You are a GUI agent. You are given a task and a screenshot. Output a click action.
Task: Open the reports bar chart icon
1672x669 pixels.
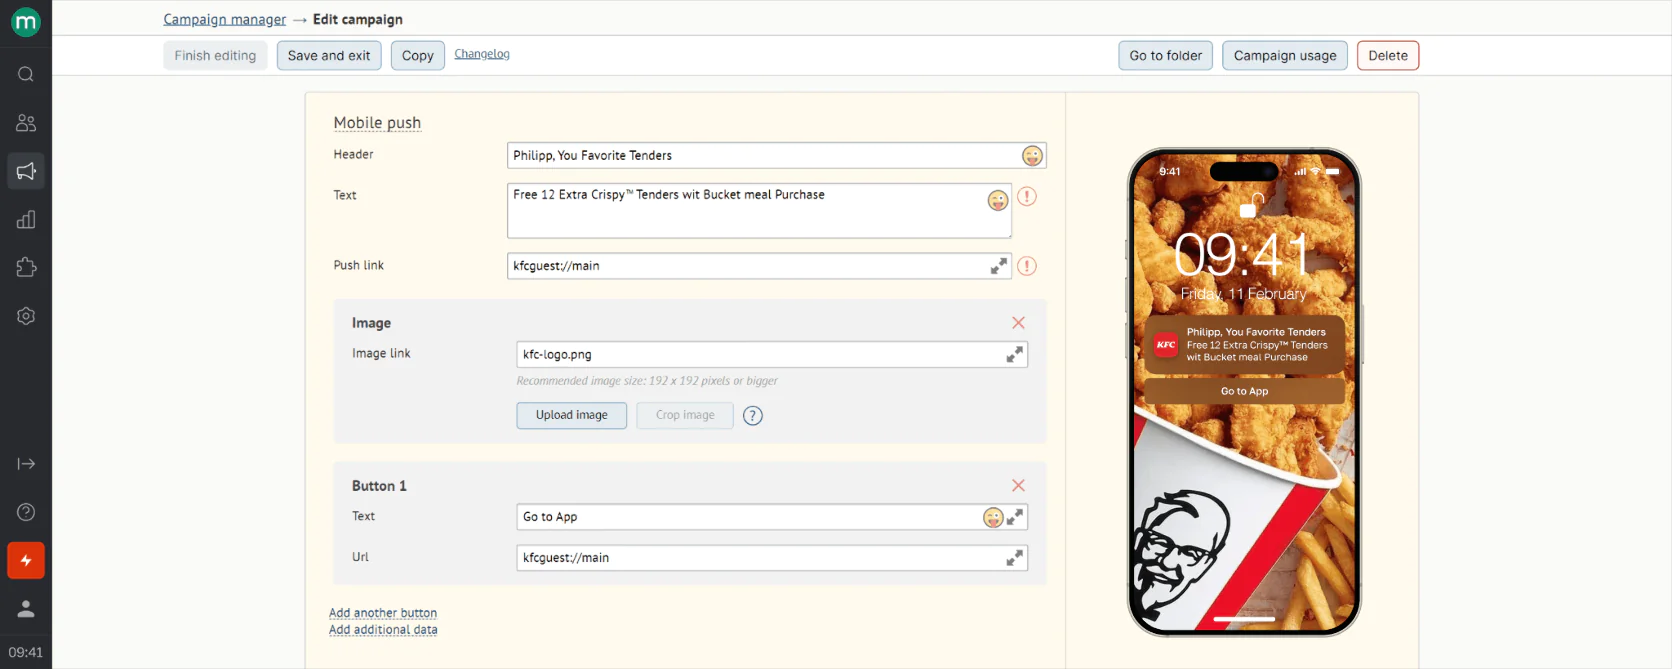coord(26,219)
